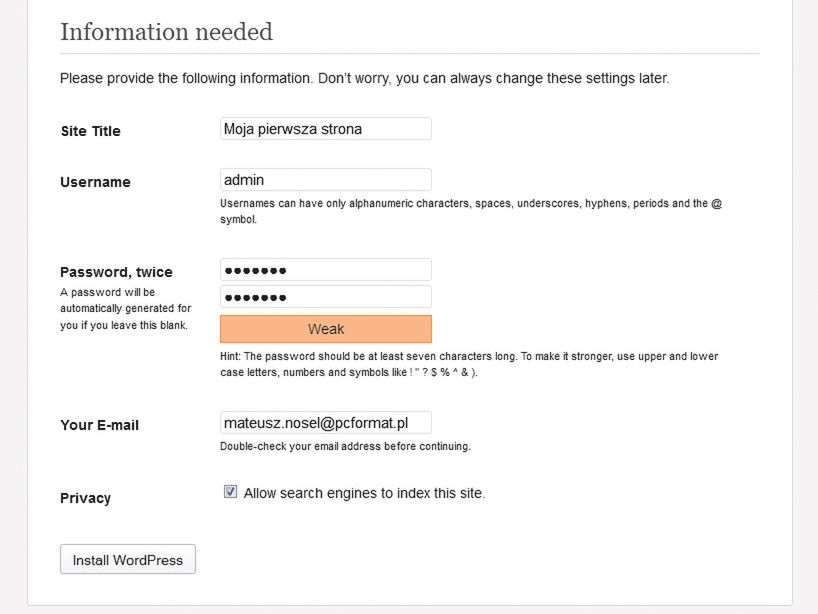Click the 'Please provide the following information' paragraph
Viewport: 818px width, 614px height.
tap(364, 78)
